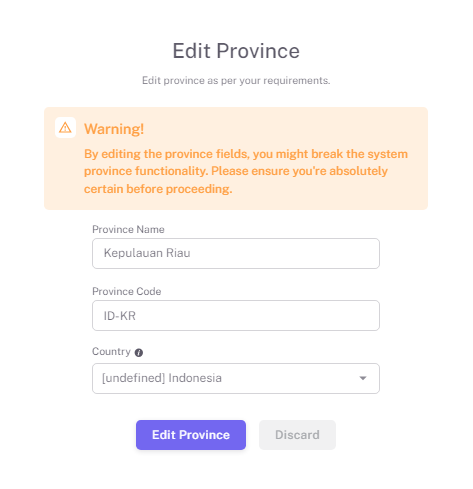Click the orange Warning! title
The height and width of the screenshot is (489, 473).
pos(114,129)
